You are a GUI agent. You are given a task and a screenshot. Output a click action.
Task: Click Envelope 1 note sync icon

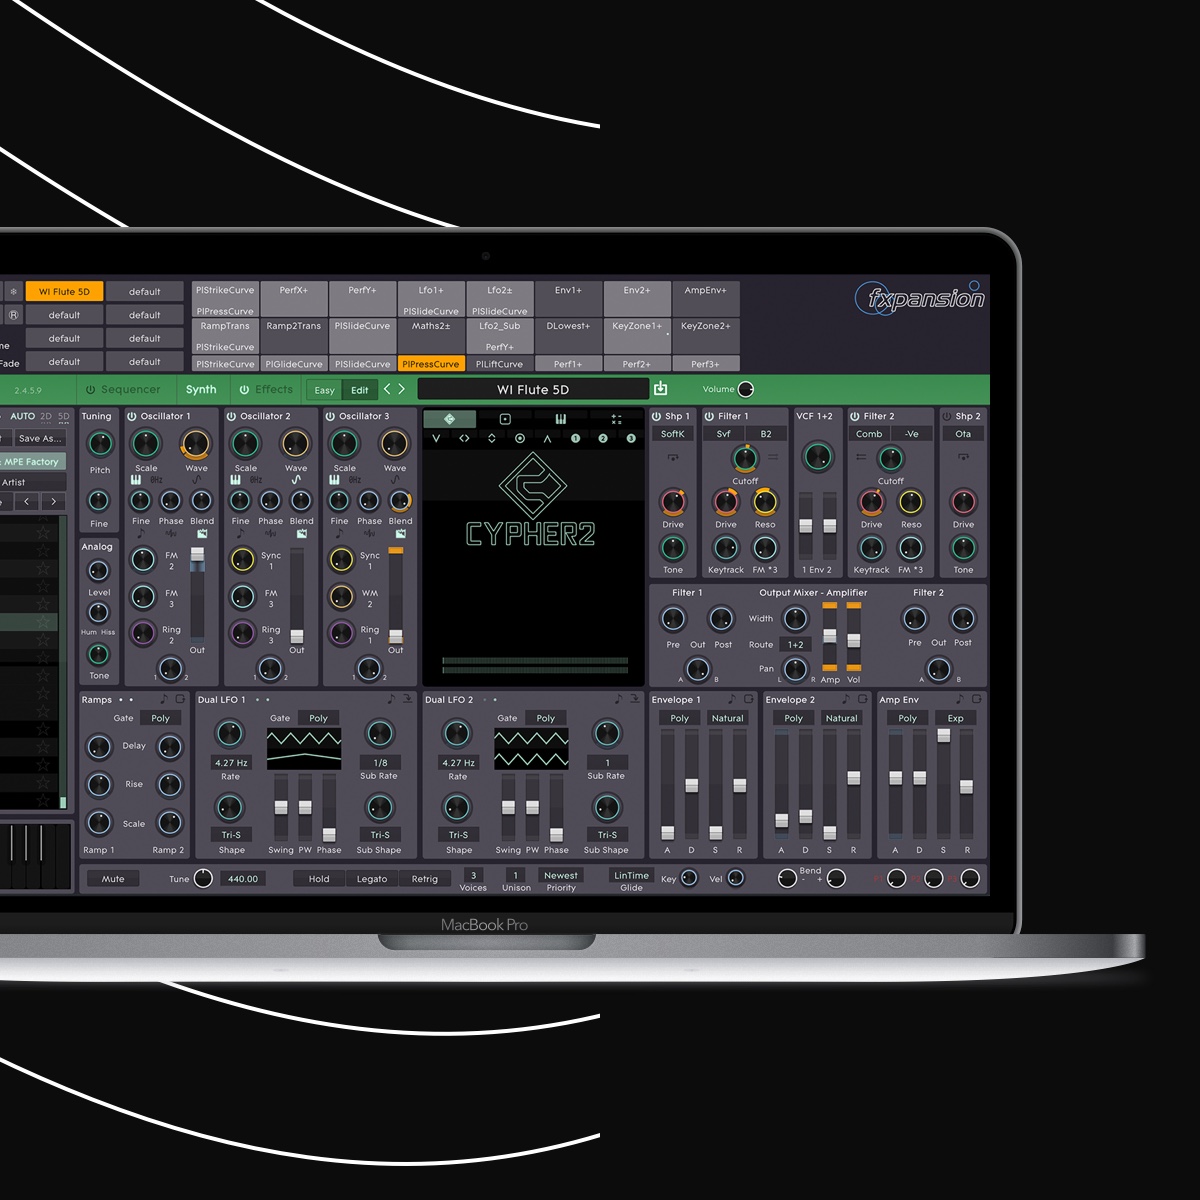pyautogui.click(x=732, y=699)
